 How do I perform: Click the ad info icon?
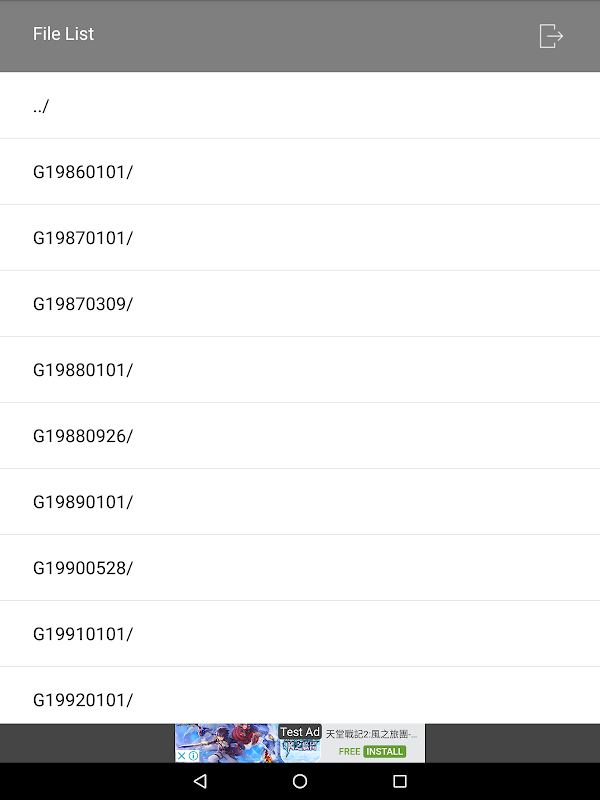[193, 756]
